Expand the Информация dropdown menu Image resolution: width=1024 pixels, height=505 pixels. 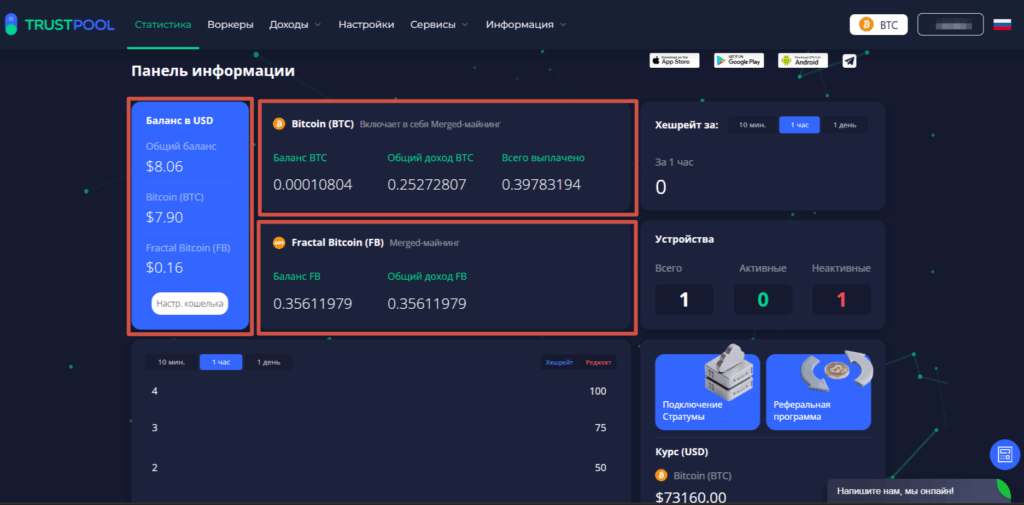[525, 24]
